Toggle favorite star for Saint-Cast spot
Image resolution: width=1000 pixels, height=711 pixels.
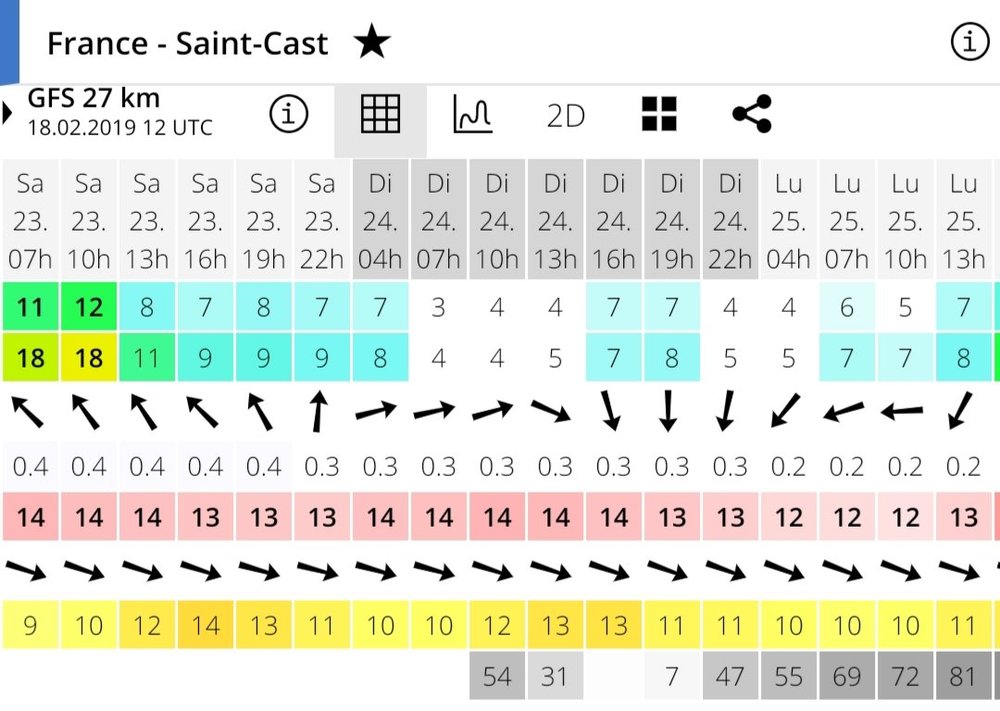pos(372,41)
